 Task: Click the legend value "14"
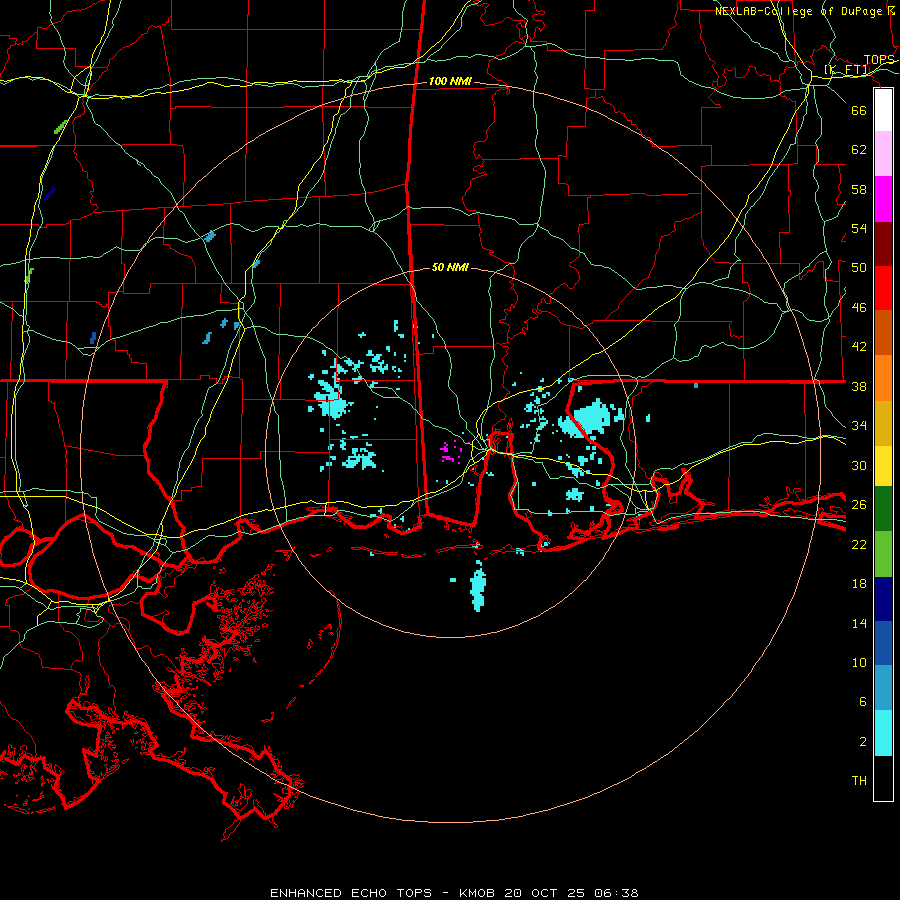(859, 623)
